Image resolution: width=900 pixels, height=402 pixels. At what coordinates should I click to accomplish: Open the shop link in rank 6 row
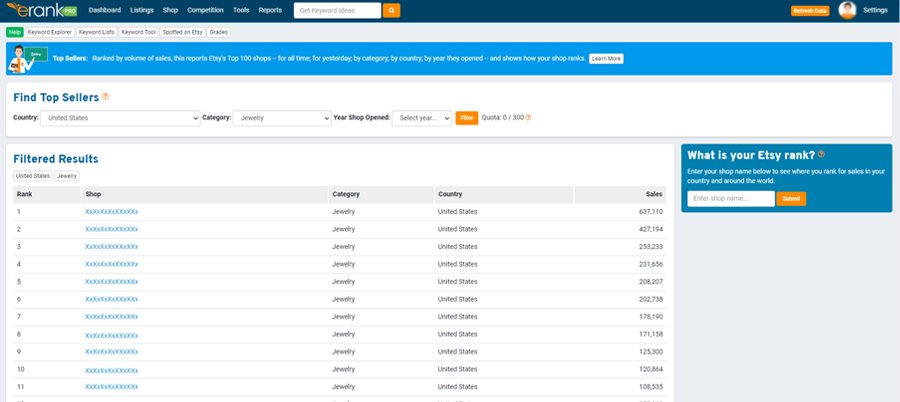[x=111, y=300]
